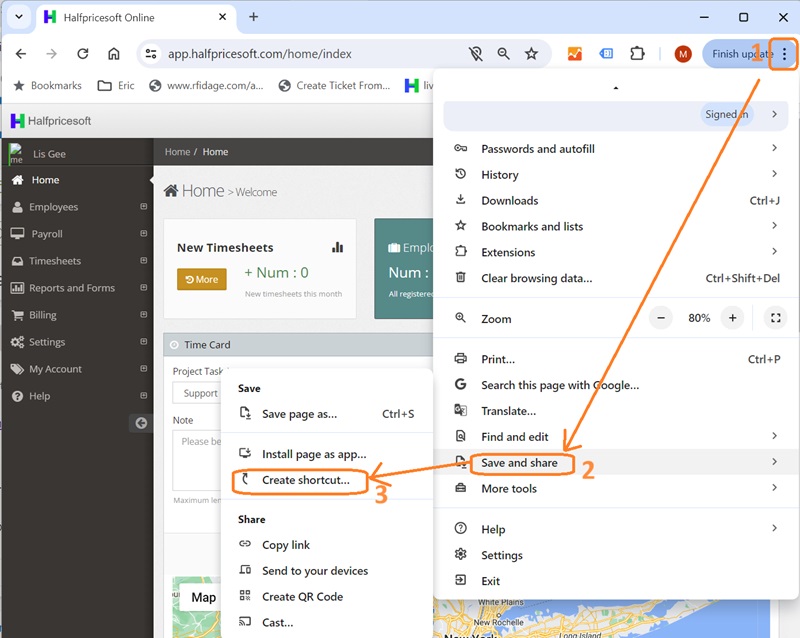
Task: Click the Halfpricesoft logo
Action: pos(50,120)
